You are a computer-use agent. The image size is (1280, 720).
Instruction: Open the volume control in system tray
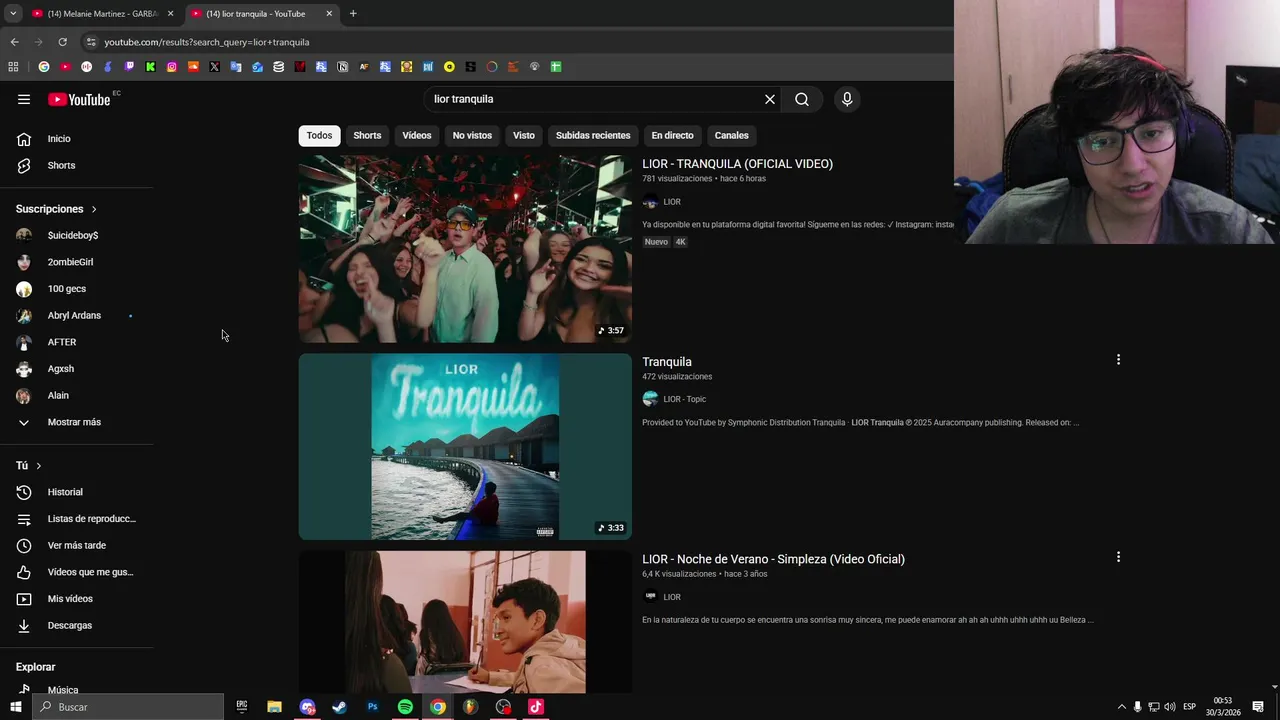pyautogui.click(x=1170, y=707)
